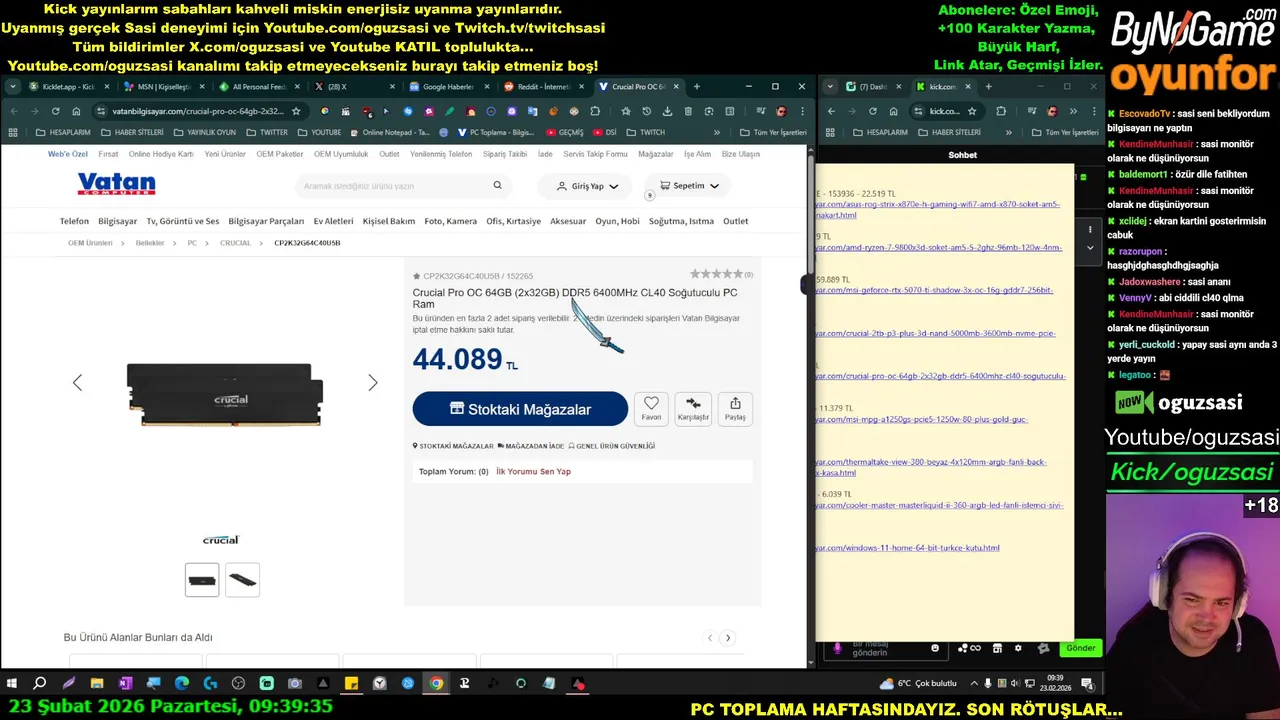
Task: Expand hidden bookmarks chevron in left browser
Action: 716,132
